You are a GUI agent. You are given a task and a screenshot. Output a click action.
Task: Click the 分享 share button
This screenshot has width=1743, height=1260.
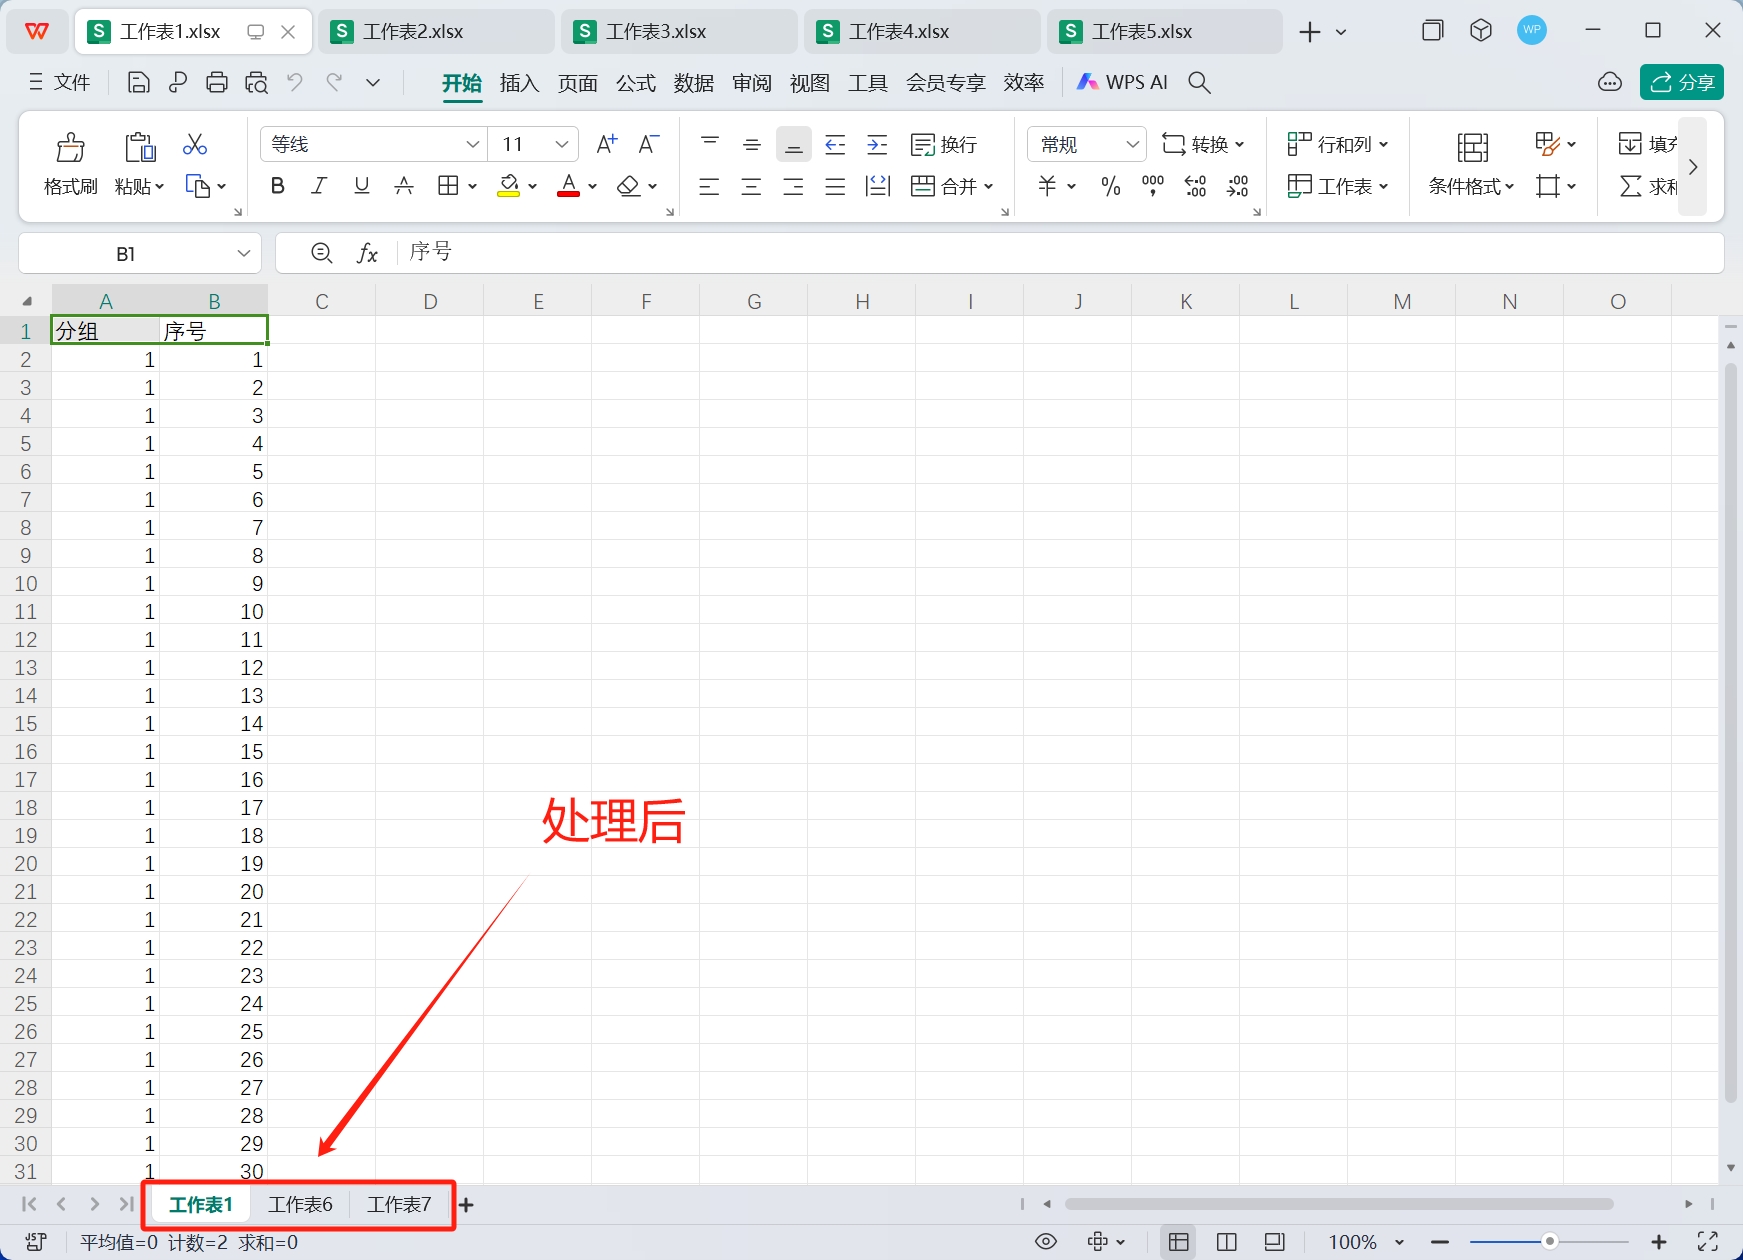pyautogui.click(x=1681, y=82)
